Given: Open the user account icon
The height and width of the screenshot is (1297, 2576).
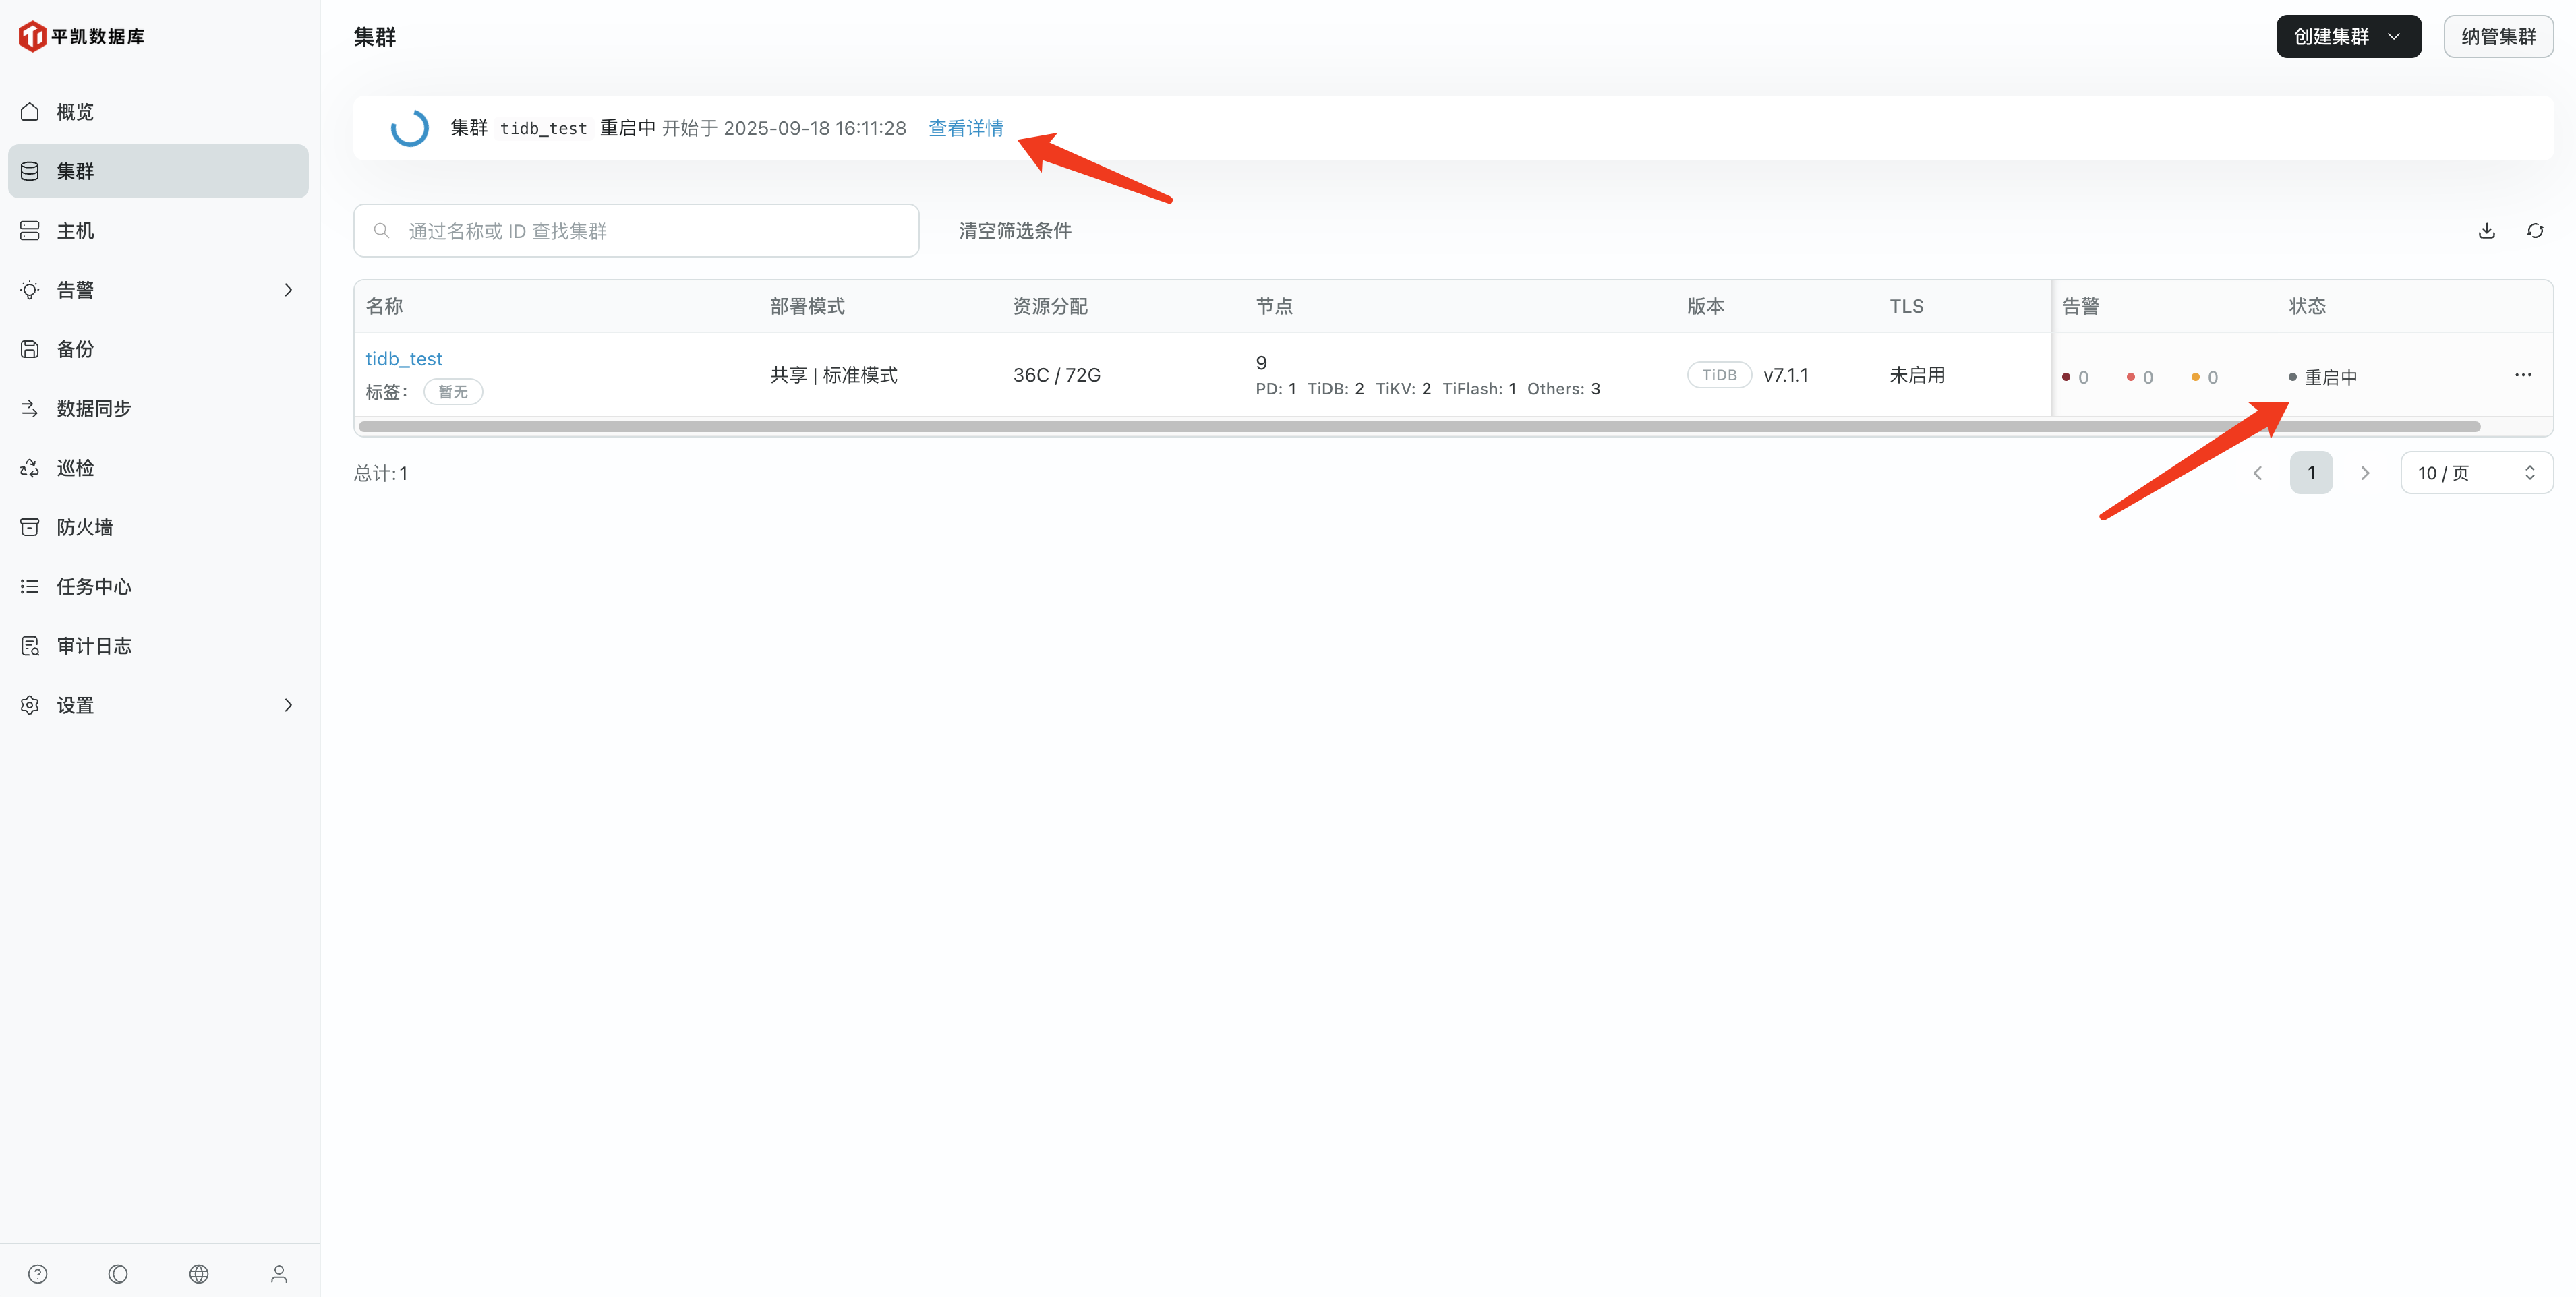Looking at the screenshot, I should (278, 1273).
